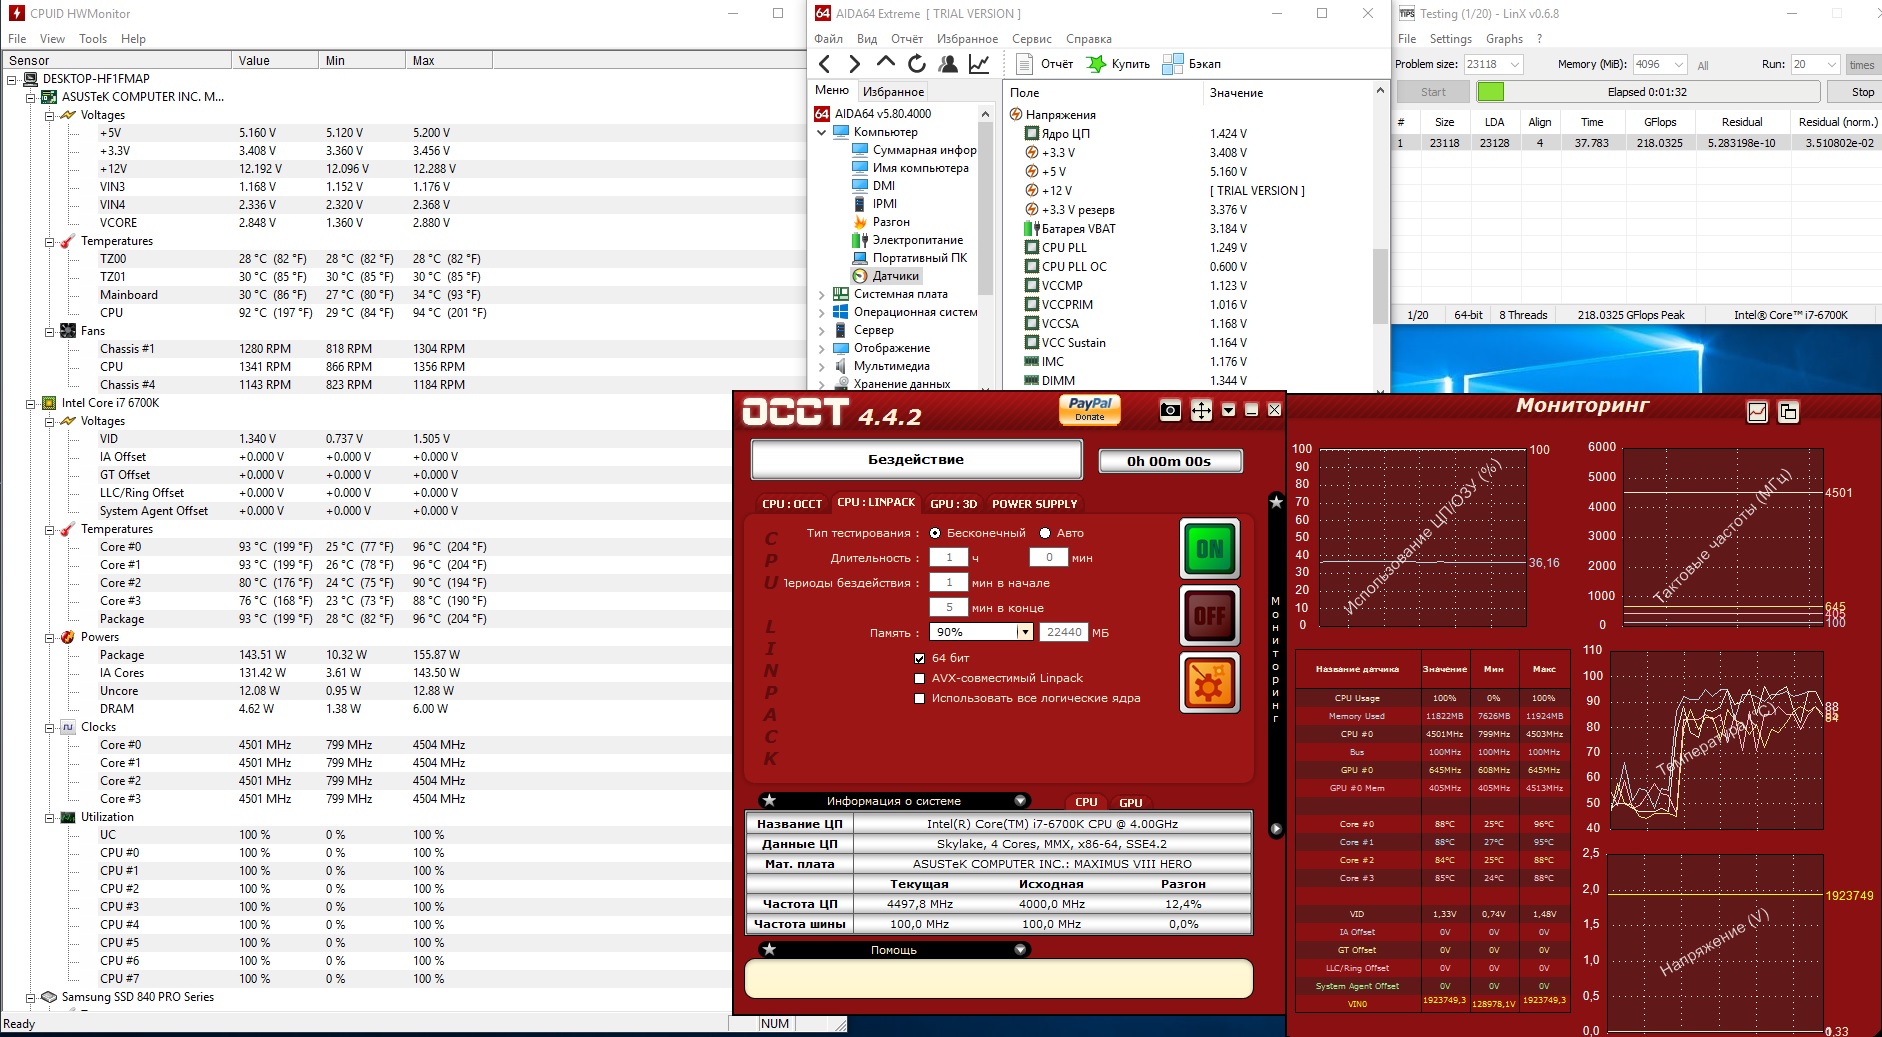Click the Бэкап backup icon in AIDA64
The image size is (1882, 1037).
click(1173, 64)
